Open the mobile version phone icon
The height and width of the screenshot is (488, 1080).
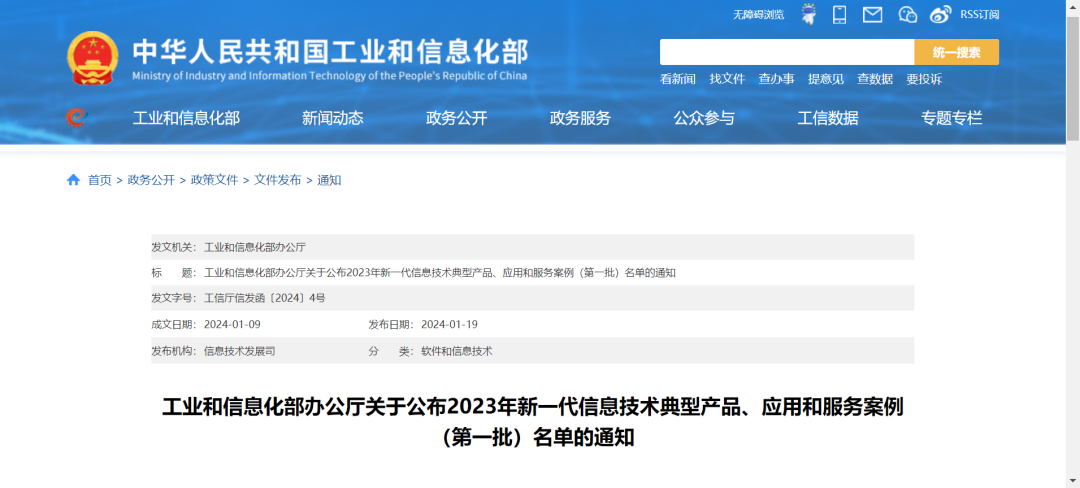pyautogui.click(x=840, y=14)
